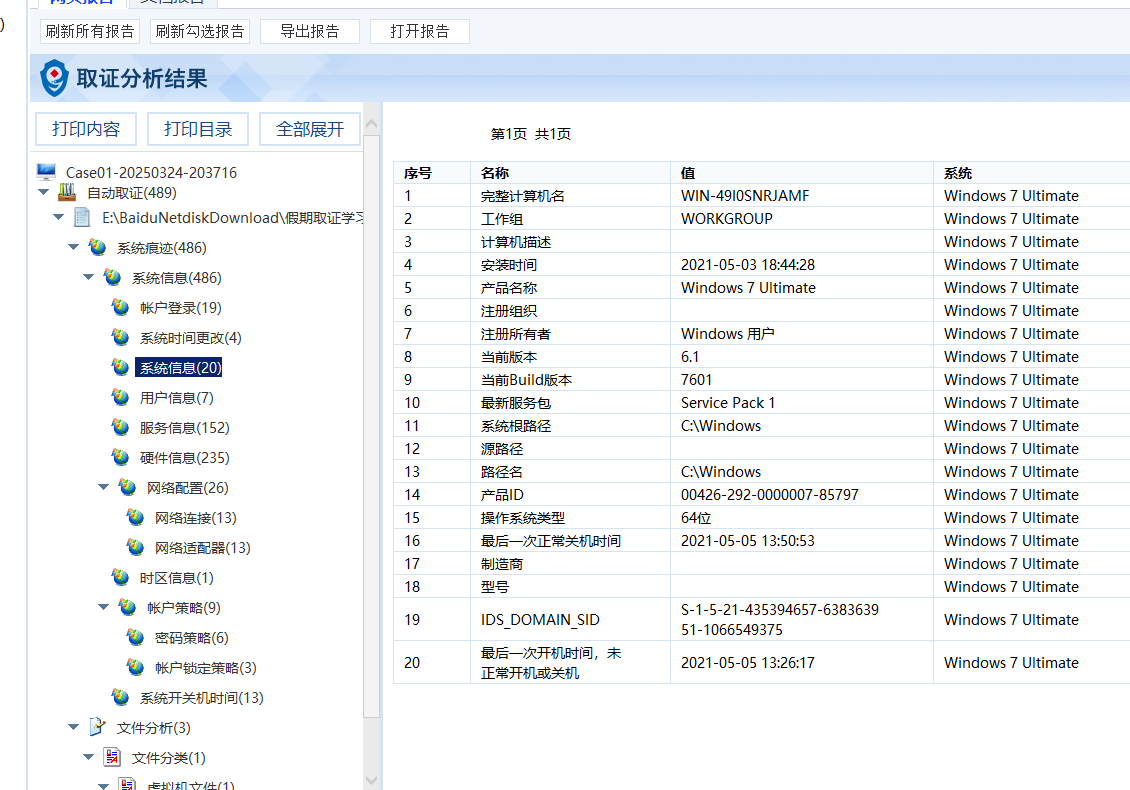The width and height of the screenshot is (1130, 790).
Task: Collapse the 自动取证(489) tree node
Action: point(44,192)
